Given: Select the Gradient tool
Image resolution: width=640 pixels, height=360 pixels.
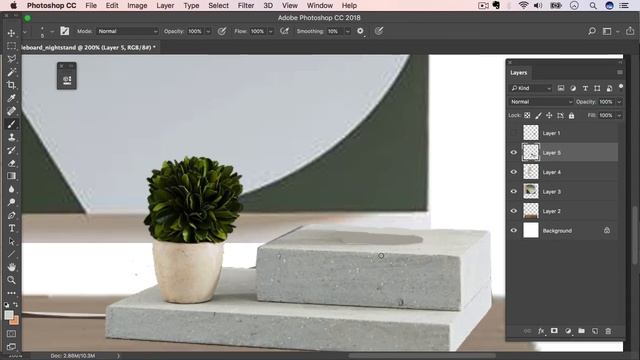Looking at the screenshot, I should tap(11, 176).
